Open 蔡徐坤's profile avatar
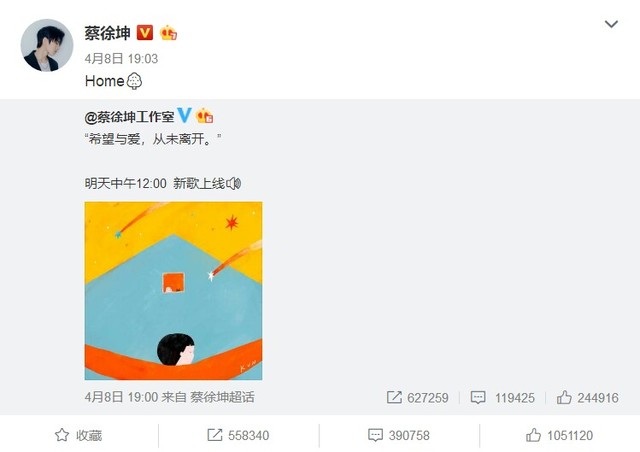The height and width of the screenshot is (452, 640). pyautogui.click(x=47, y=45)
